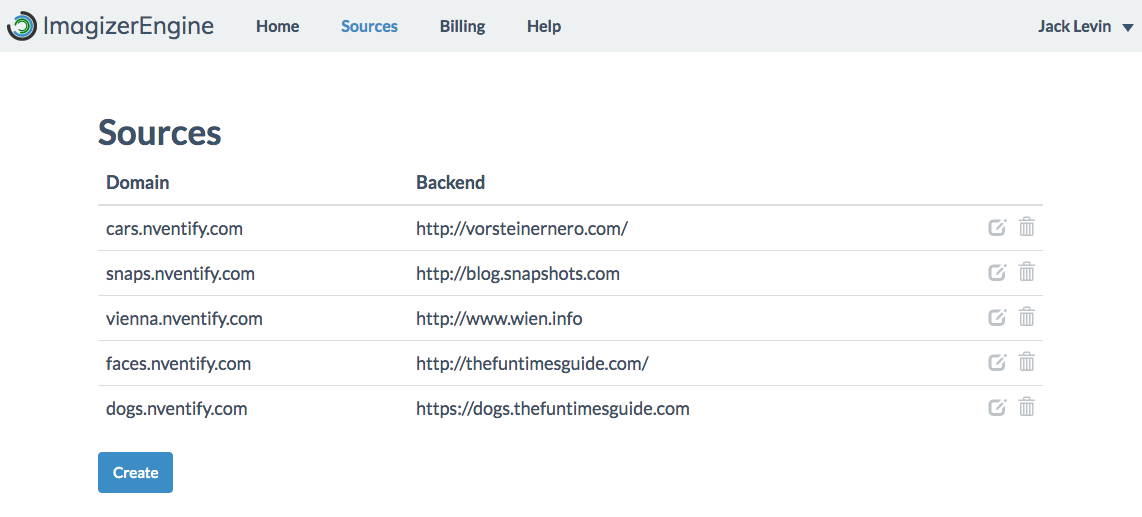Viewport: 1142px width, 517px height.
Task: Go to the Home page
Action: (277, 27)
